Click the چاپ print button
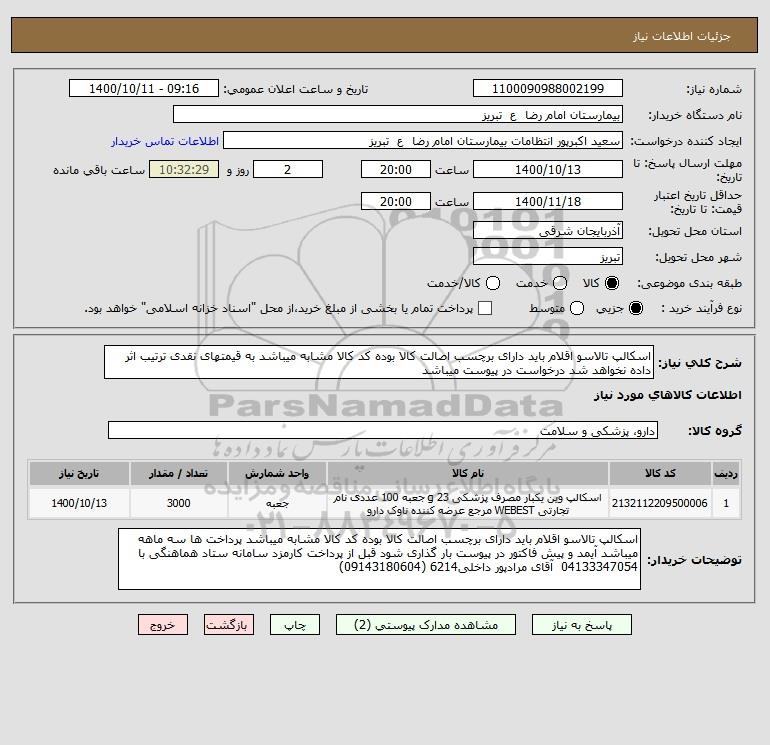This screenshot has height=745, width=770. (x=295, y=625)
